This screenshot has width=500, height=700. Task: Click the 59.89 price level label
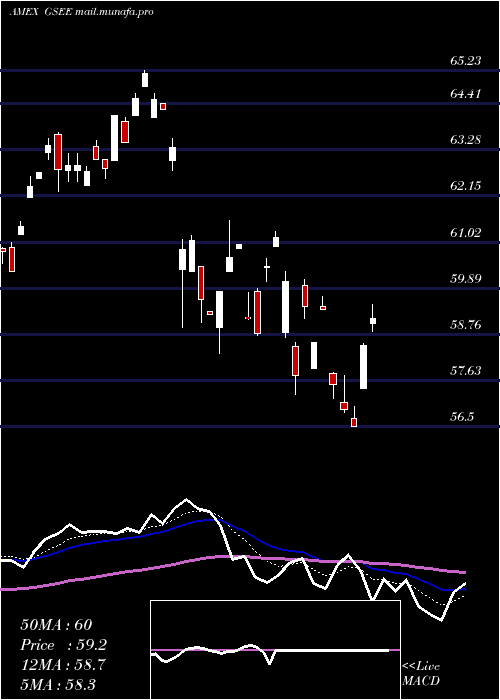pyautogui.click(x=466, y=279)
